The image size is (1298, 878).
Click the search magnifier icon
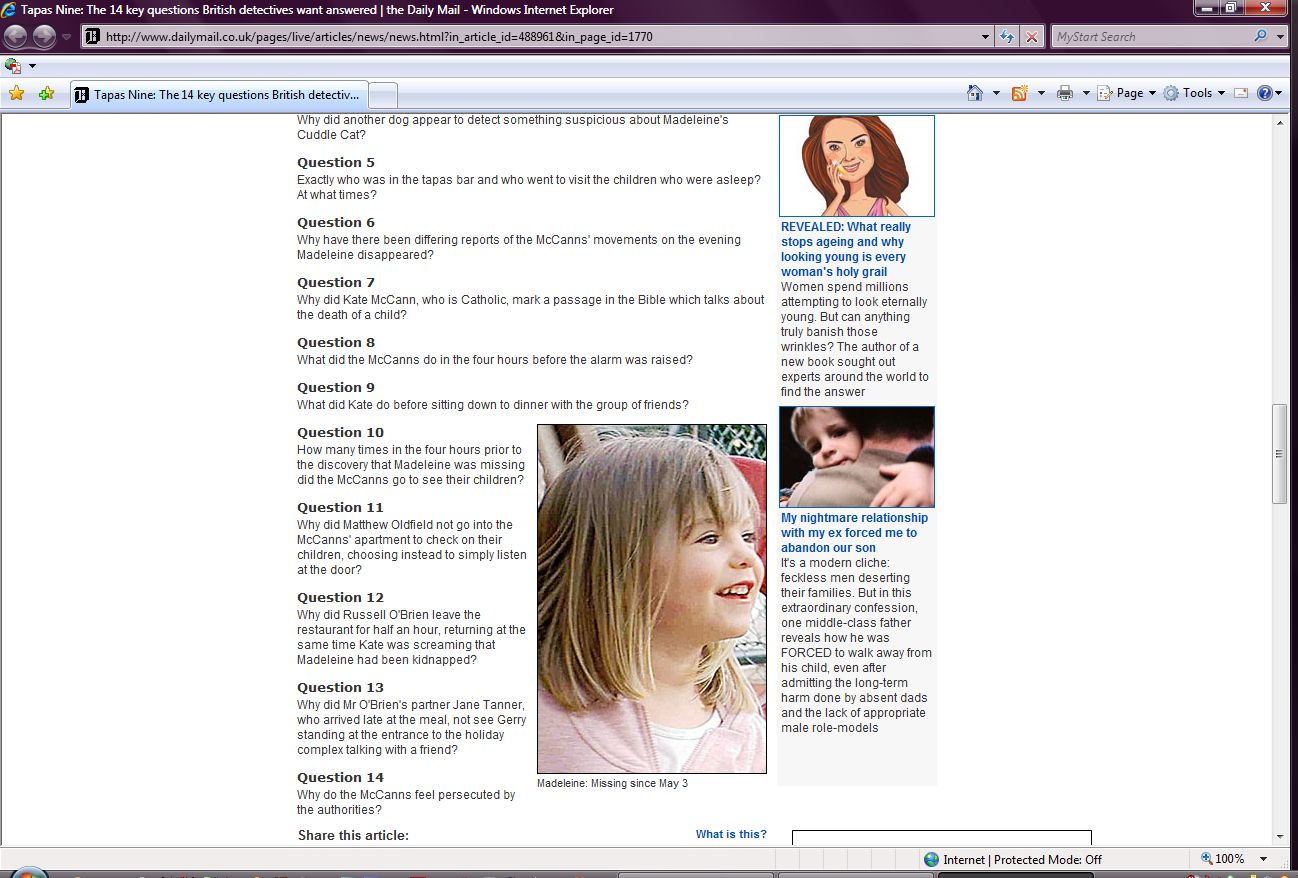[1260, 37]
